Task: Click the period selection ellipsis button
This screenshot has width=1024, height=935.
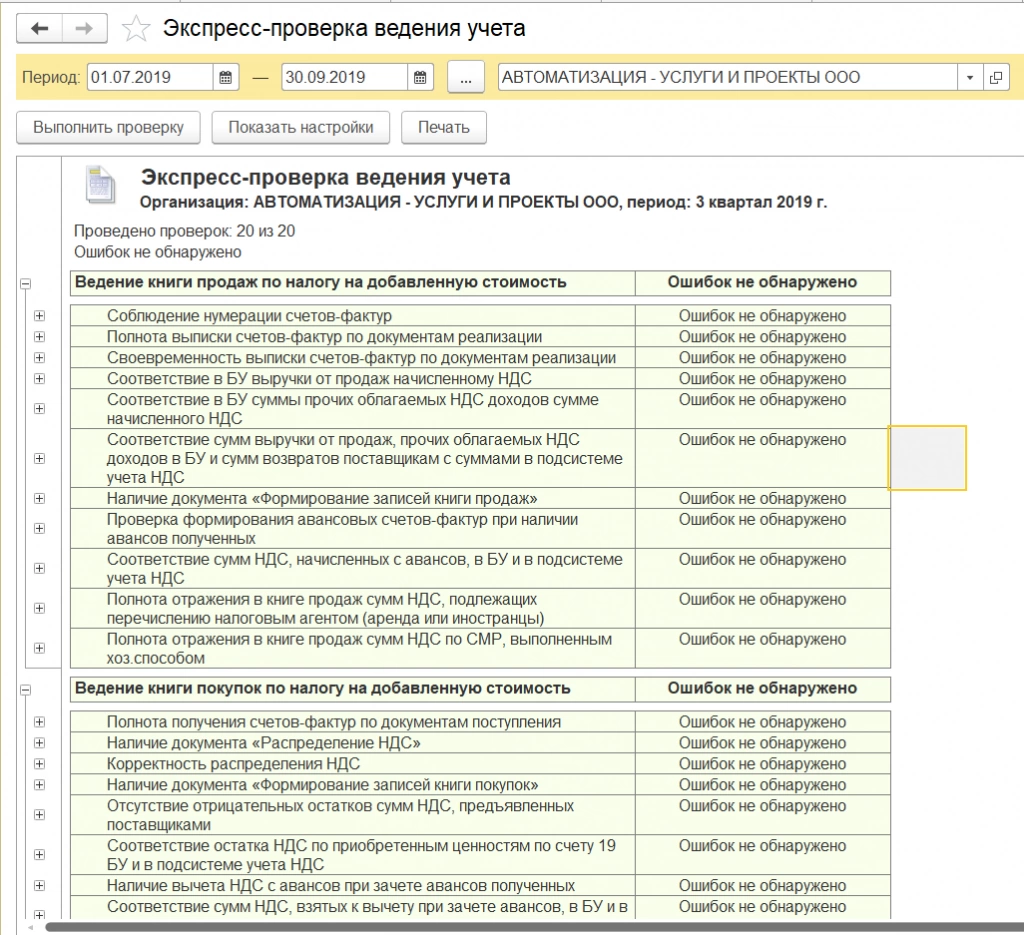Action: [465, 78]
